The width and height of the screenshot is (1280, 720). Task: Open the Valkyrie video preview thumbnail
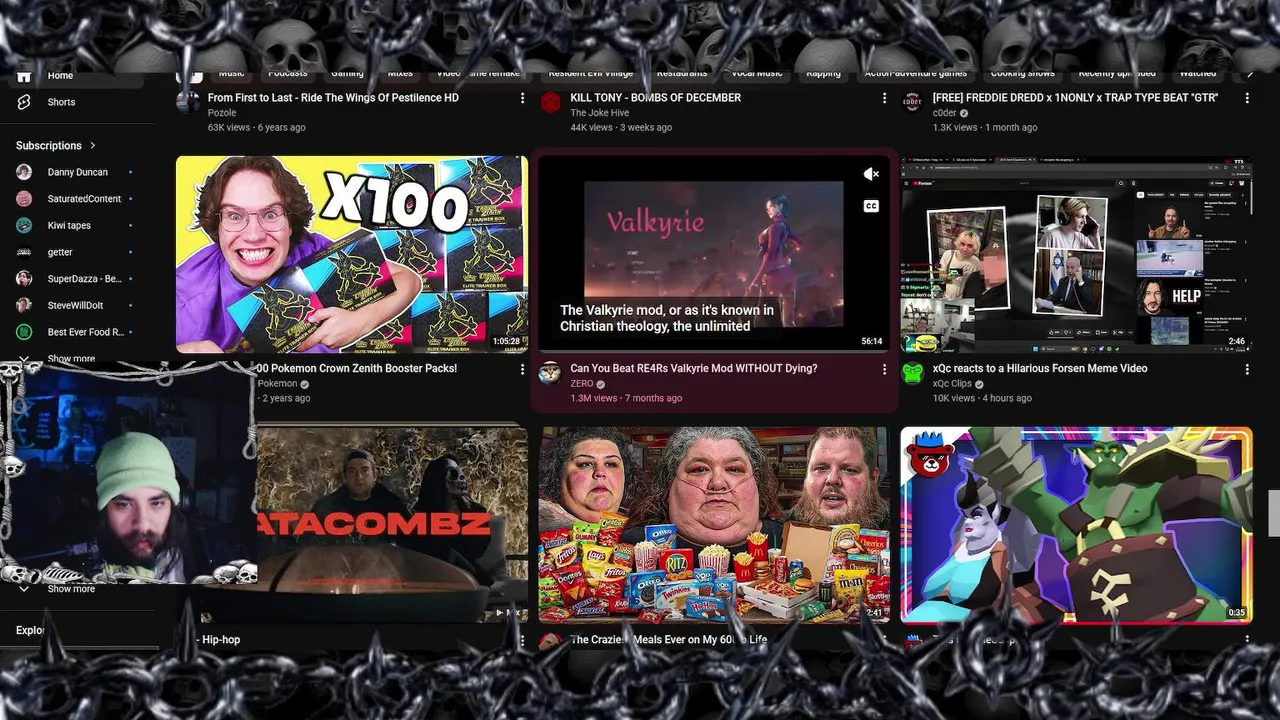click(714, 254)
